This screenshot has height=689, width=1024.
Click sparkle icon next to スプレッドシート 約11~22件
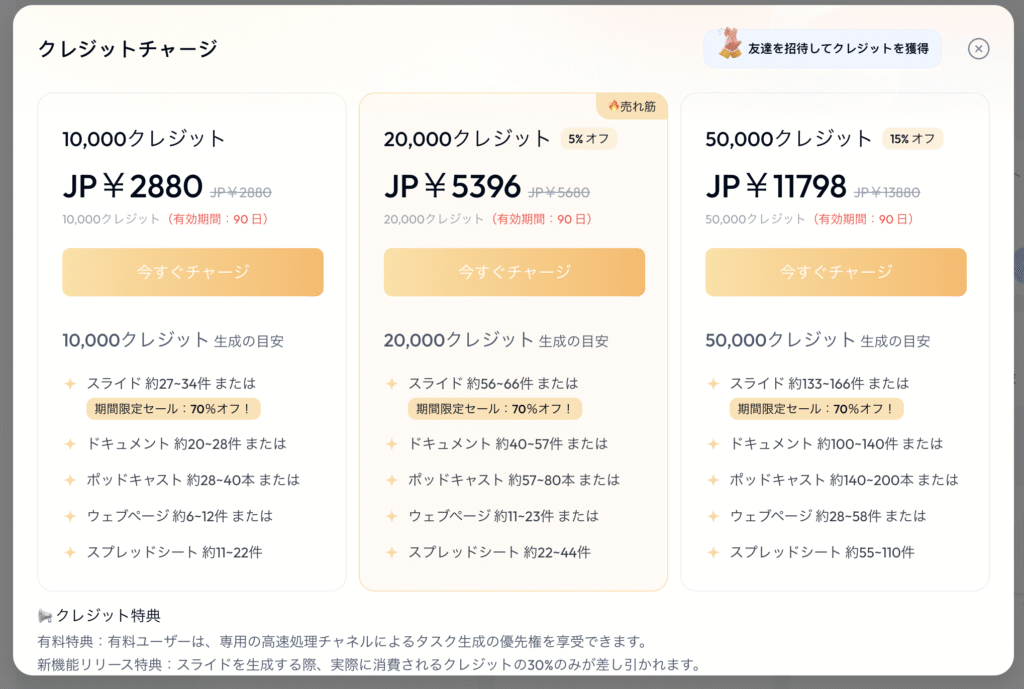(x=70, y=553)
